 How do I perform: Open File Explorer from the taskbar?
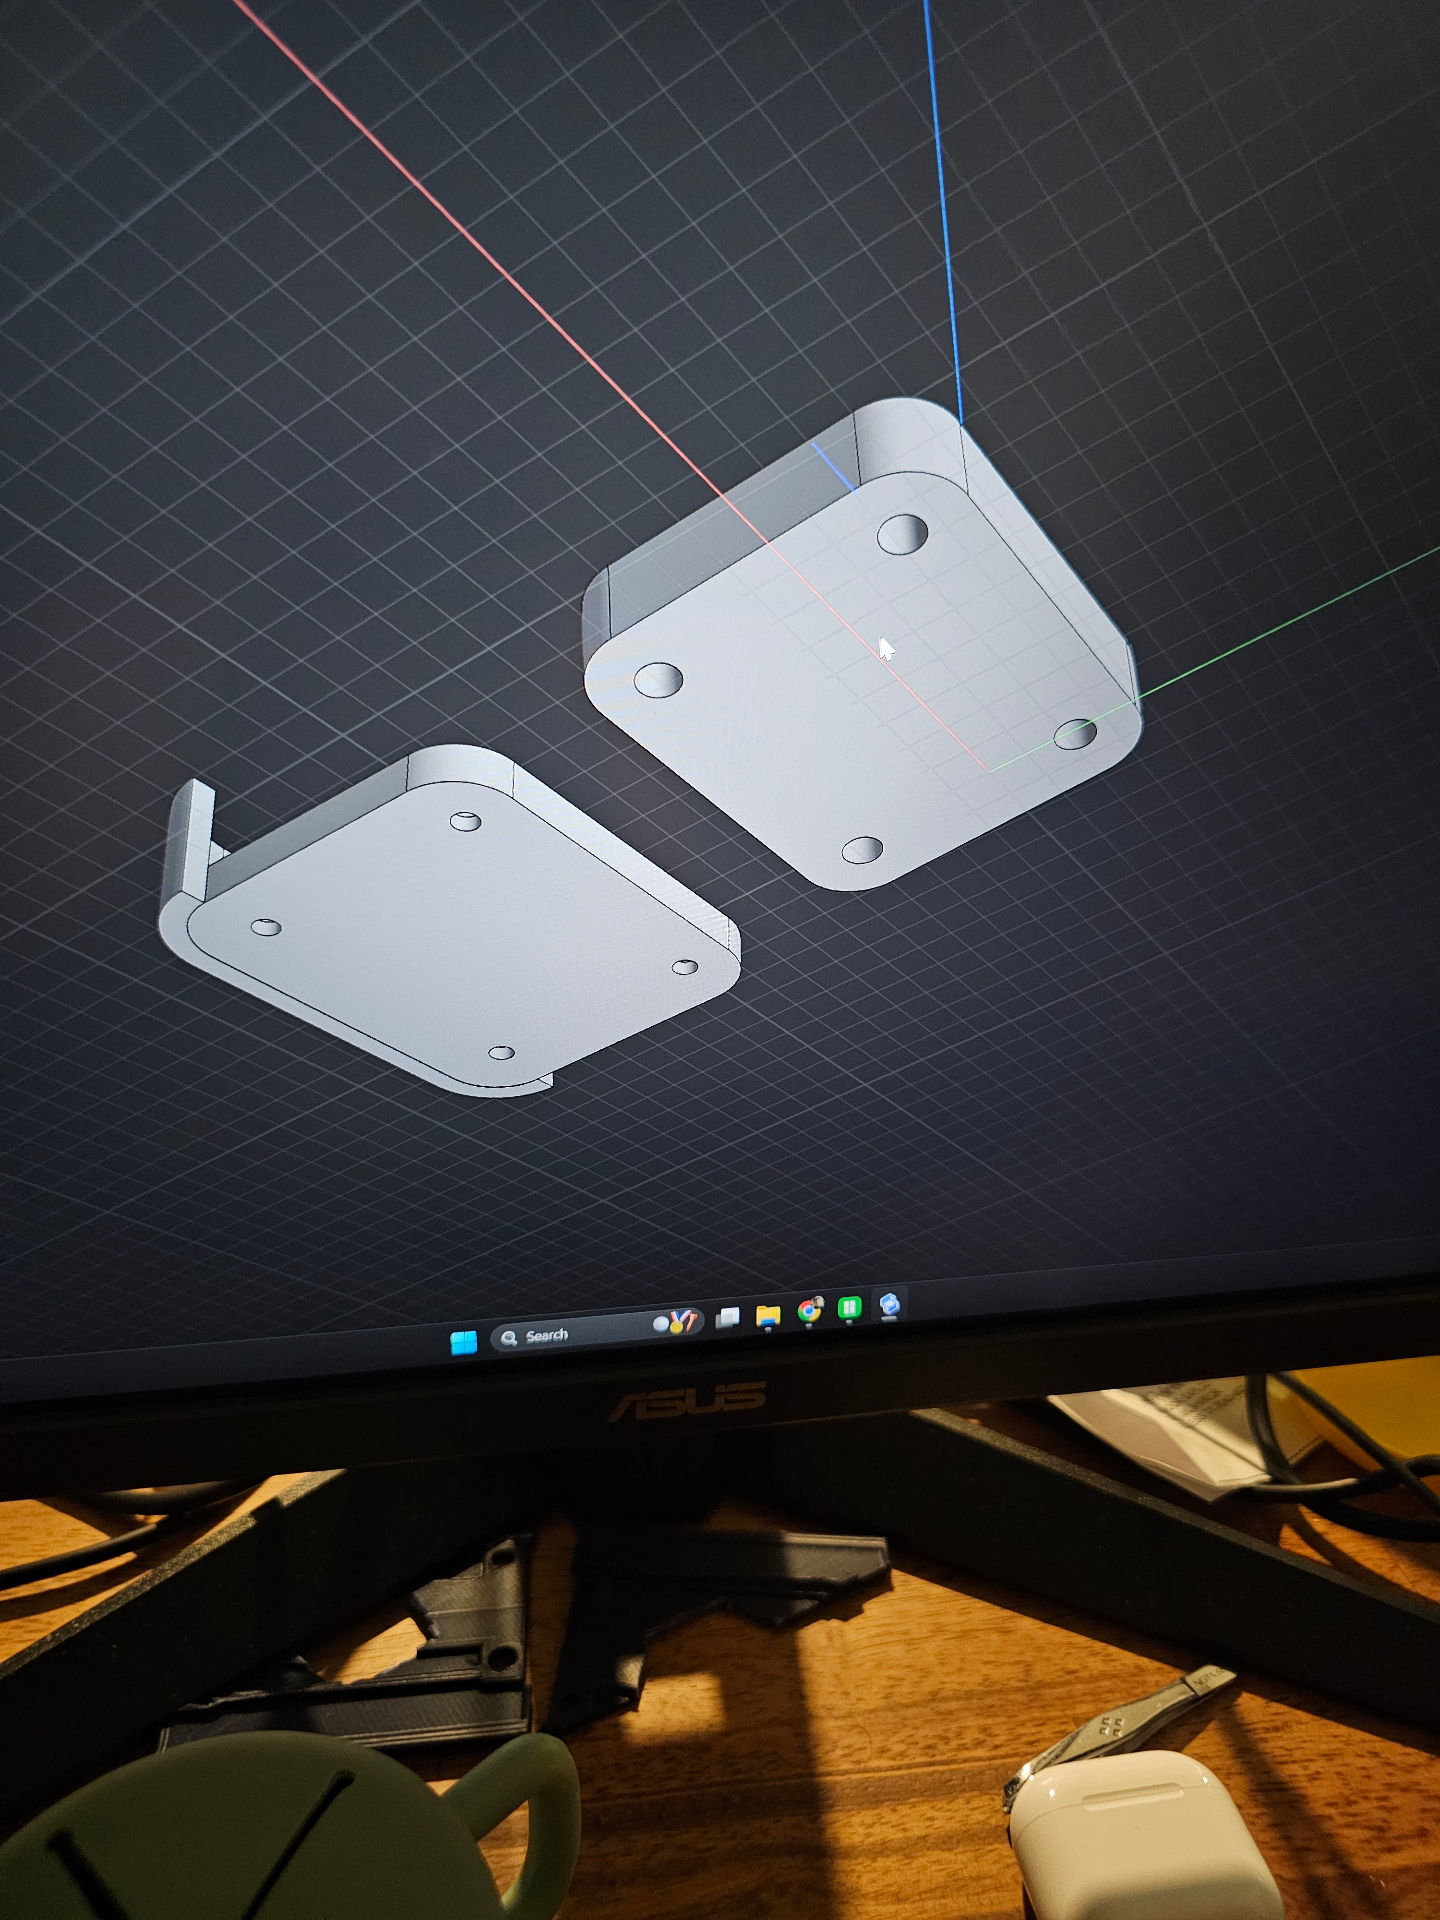[768, 1316]
